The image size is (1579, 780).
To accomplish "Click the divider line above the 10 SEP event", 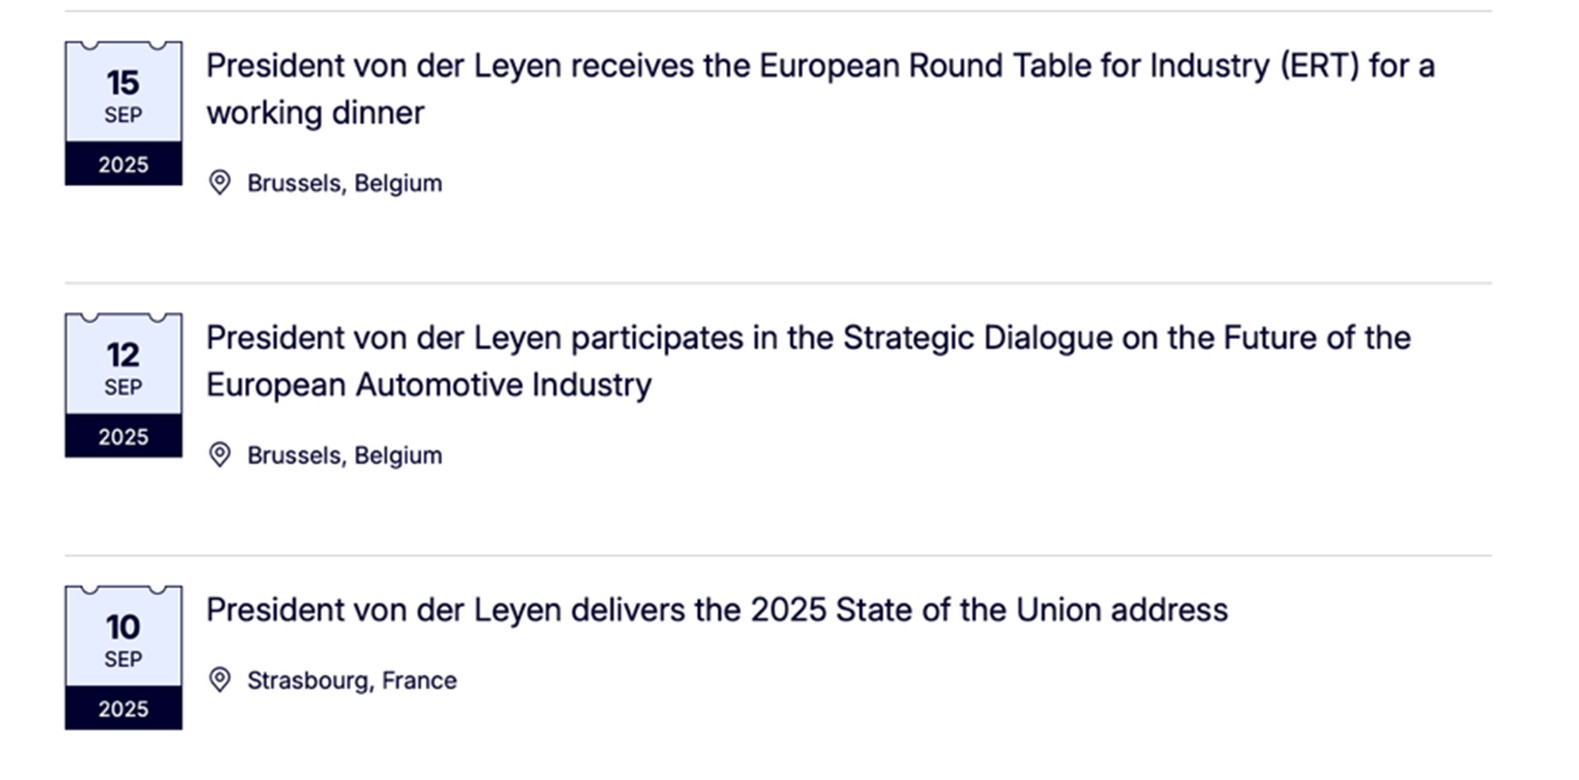I will click(x=778, y=555).
